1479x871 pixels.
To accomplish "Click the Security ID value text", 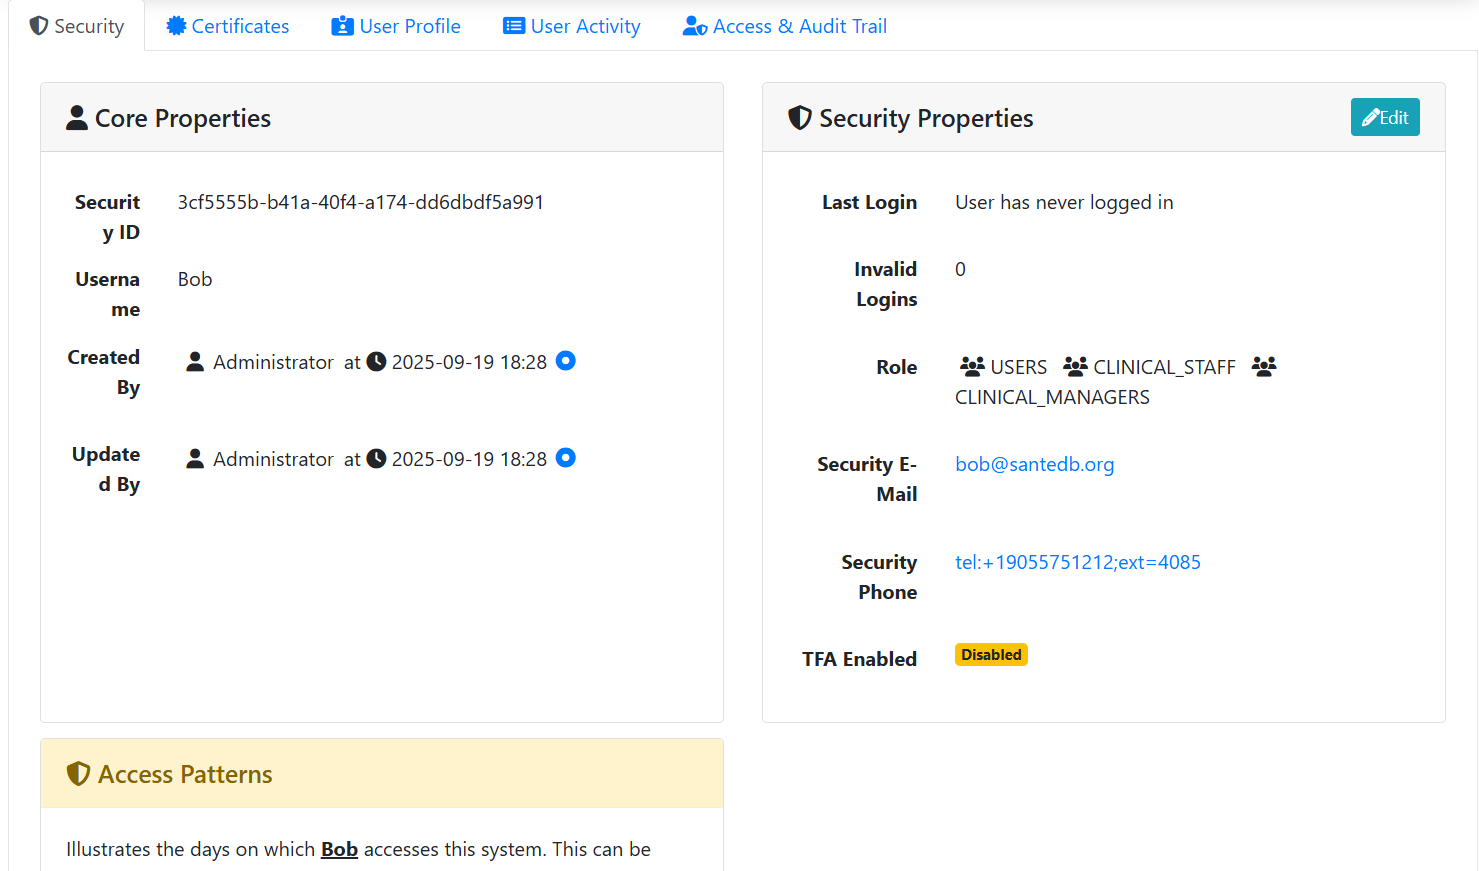I will click(x=360, y=202).
